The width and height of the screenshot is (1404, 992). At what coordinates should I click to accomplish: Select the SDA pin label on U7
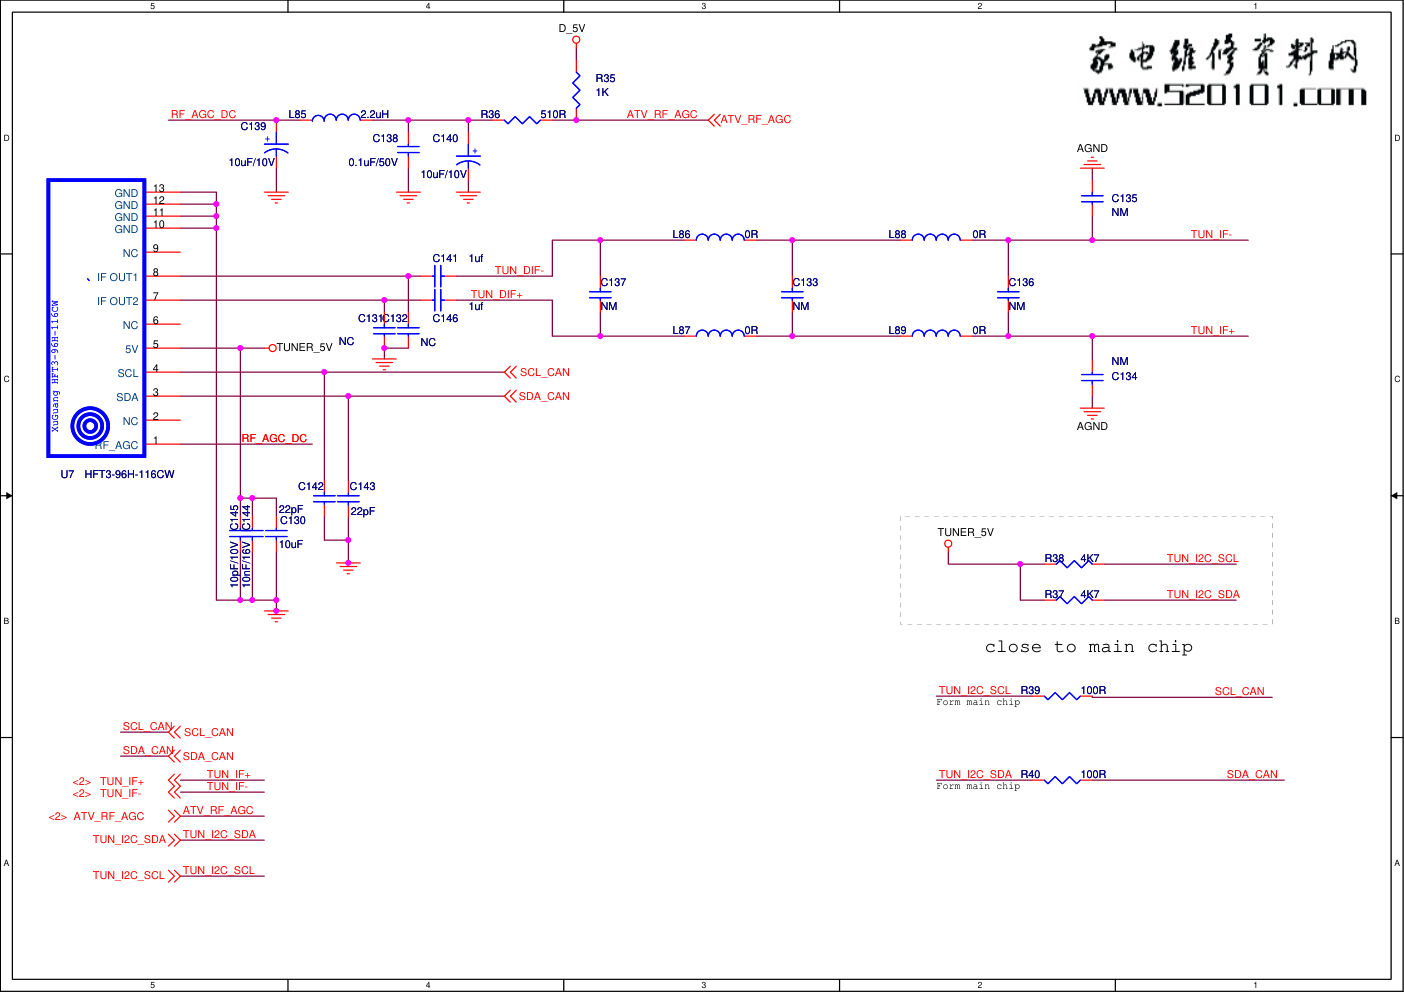pos(127,397)
